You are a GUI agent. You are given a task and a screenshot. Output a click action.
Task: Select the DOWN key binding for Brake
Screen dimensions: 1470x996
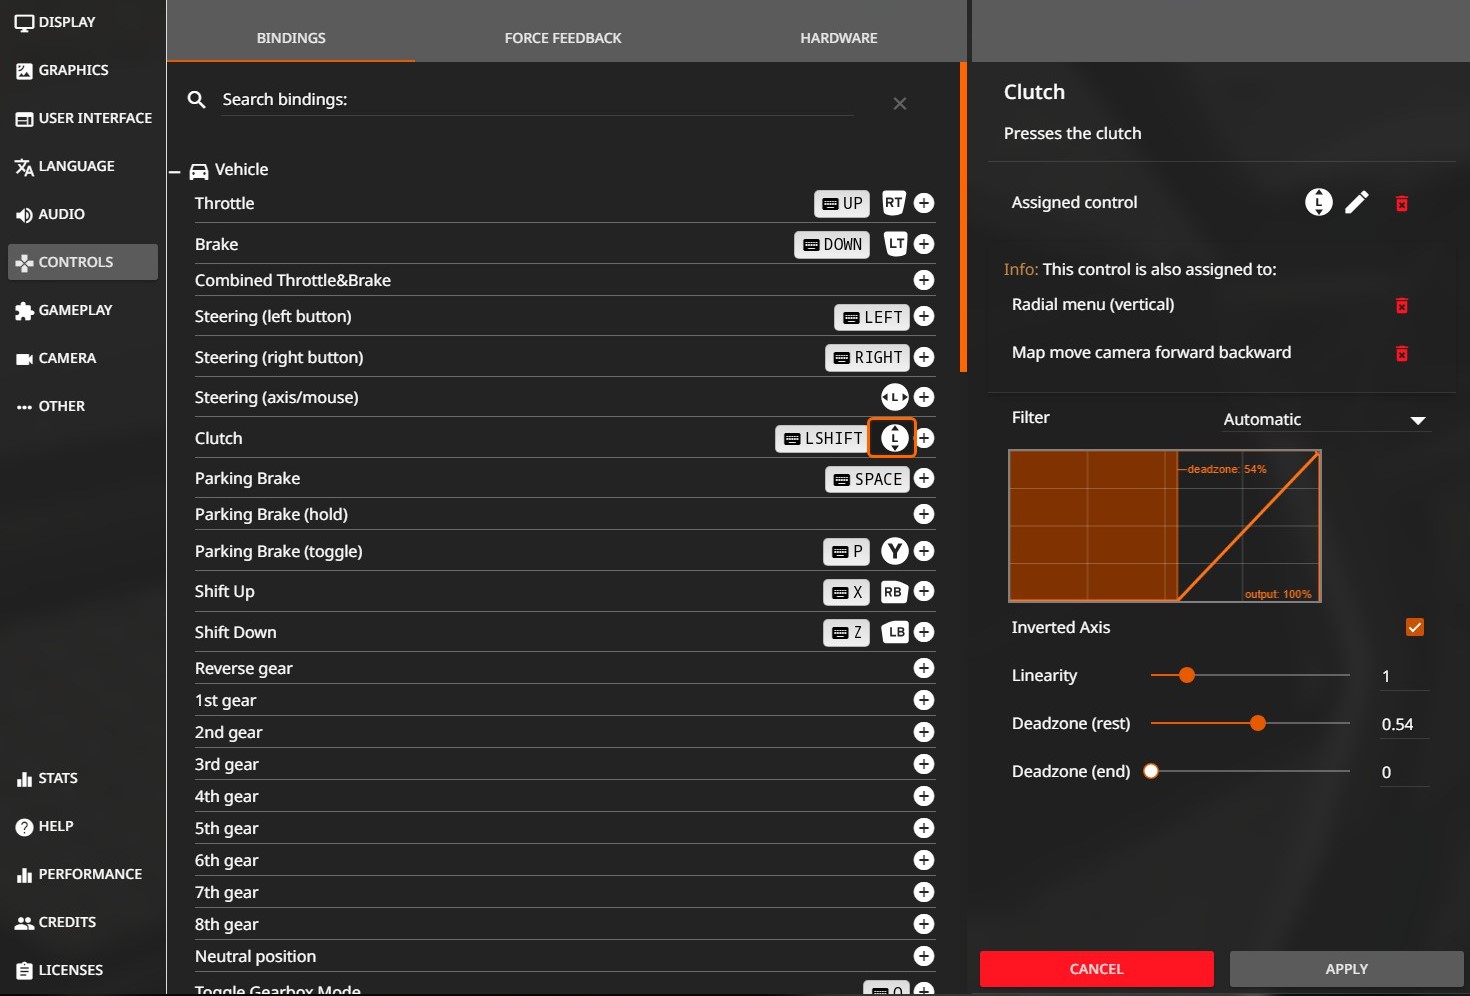click(832, 245)
